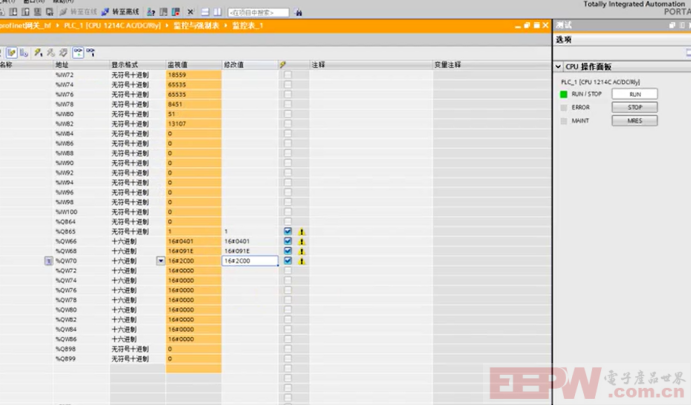Click the warning icon in the %QB65 row
This screenshot has width=691, height=405.
pos(302,231)
